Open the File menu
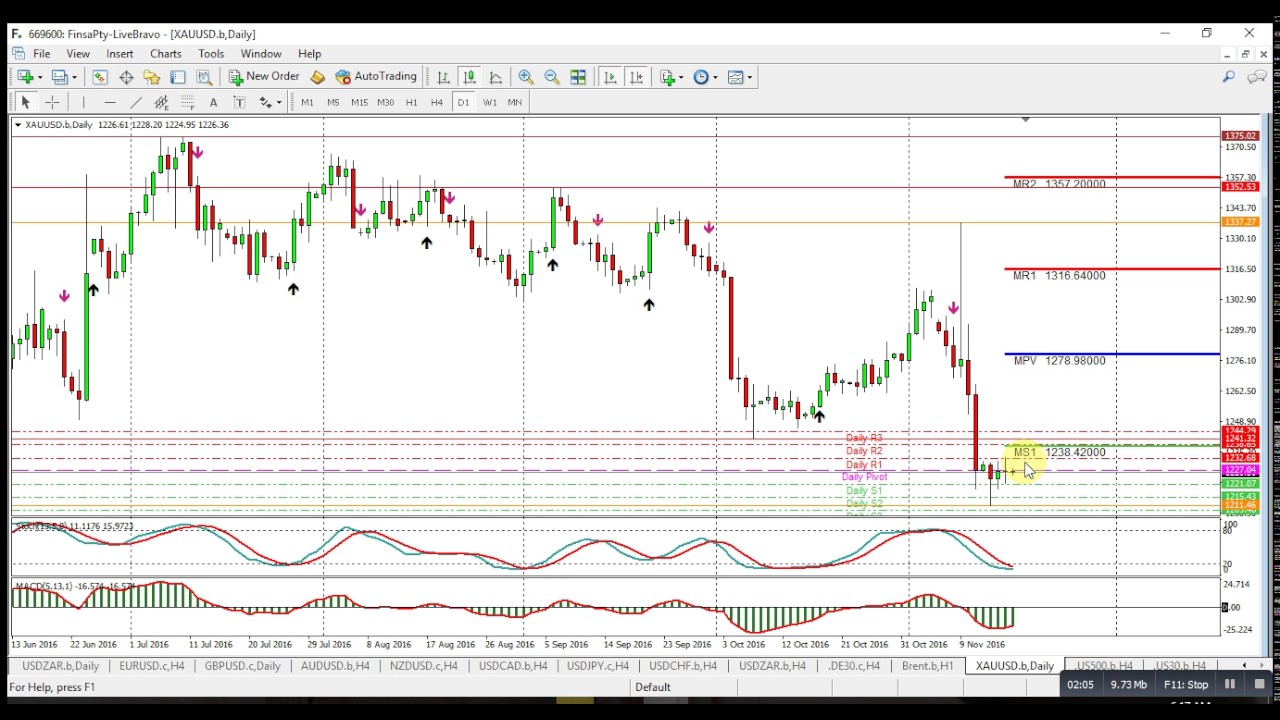 point(42,54)
